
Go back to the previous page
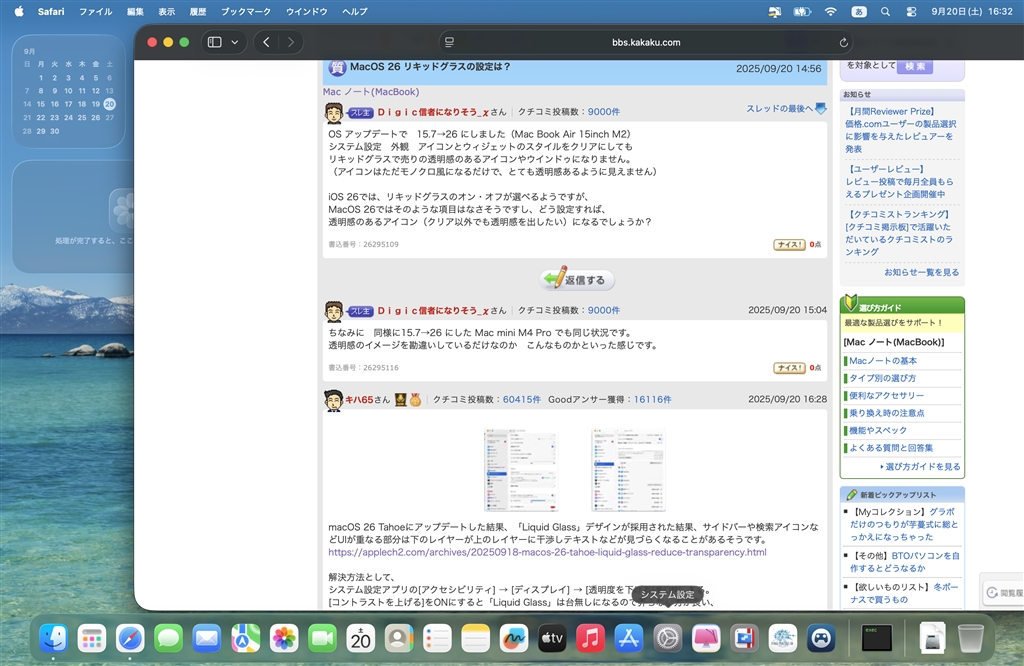pyautogui.click(x=266, y=42)
